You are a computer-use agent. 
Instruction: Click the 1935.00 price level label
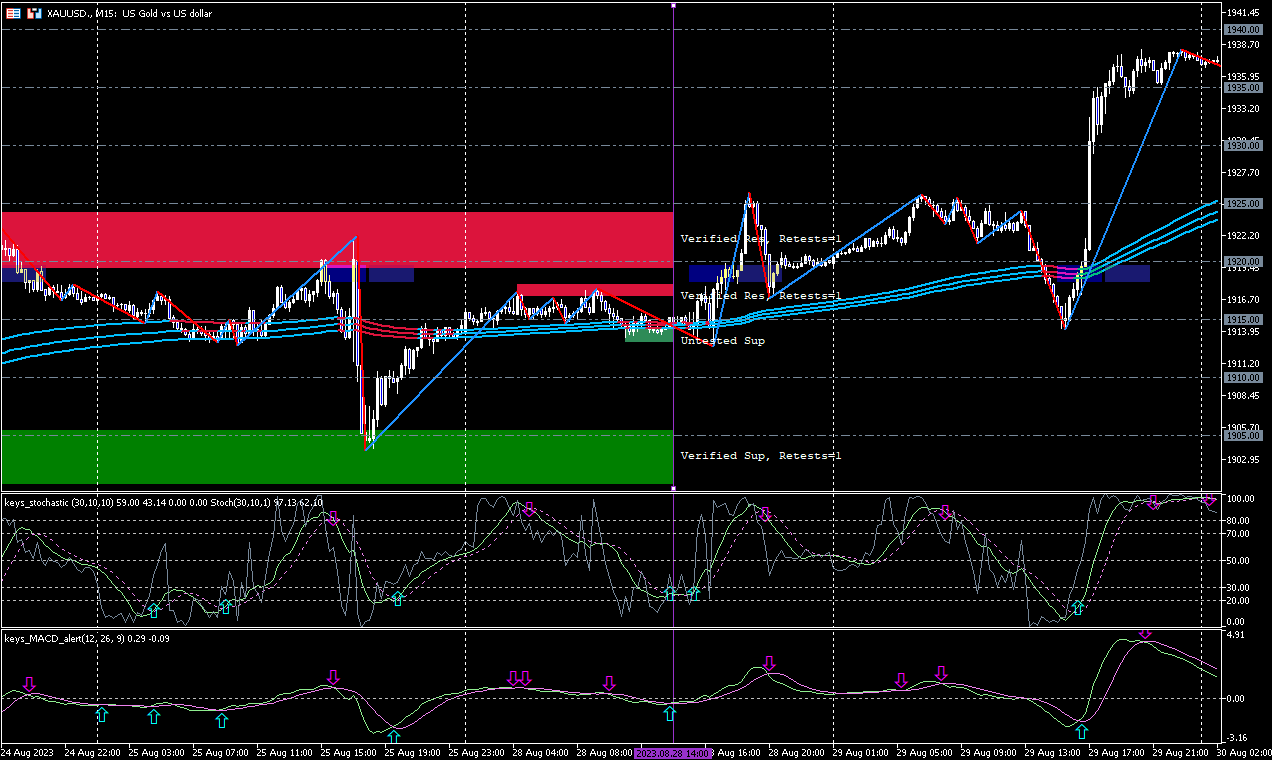tap(1244, 88)
